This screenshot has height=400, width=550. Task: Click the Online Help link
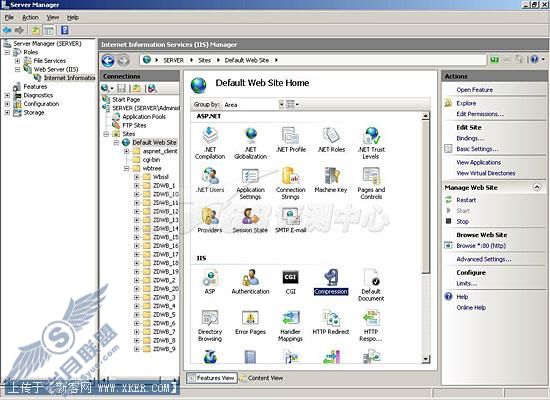click(471, 308)
